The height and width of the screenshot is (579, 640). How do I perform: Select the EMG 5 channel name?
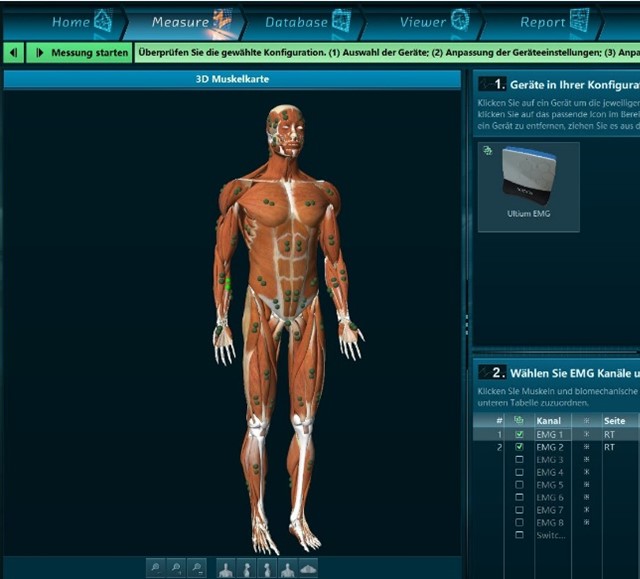[550, 485]
